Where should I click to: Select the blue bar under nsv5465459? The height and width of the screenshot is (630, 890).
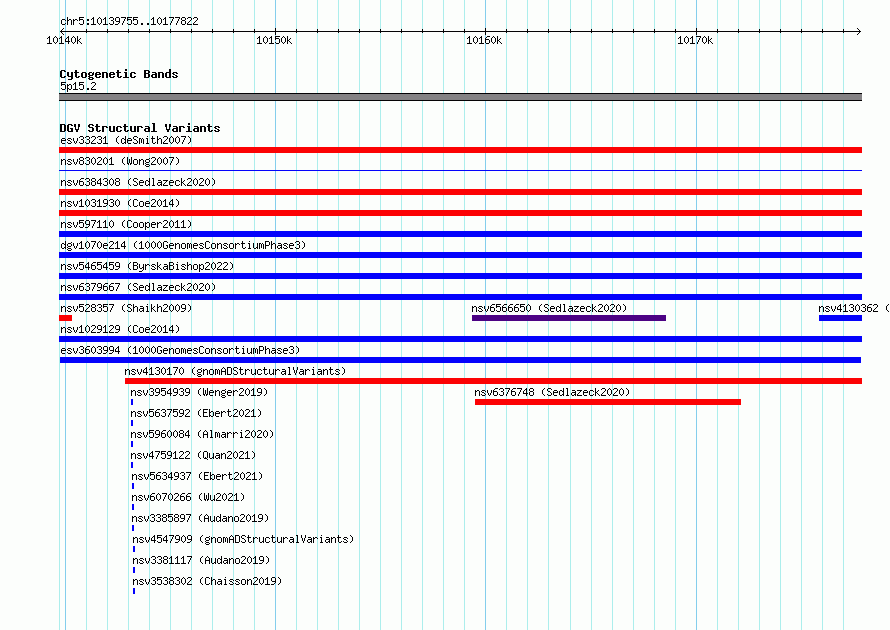pyautogui.click(x=460, y=276)
